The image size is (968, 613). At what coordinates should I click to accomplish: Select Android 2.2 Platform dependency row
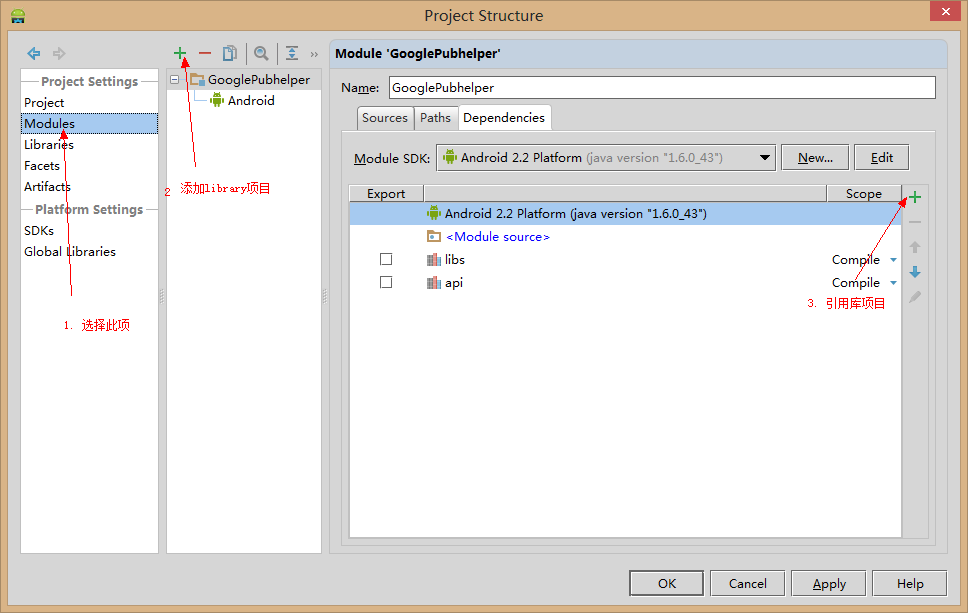pos(625,214)
